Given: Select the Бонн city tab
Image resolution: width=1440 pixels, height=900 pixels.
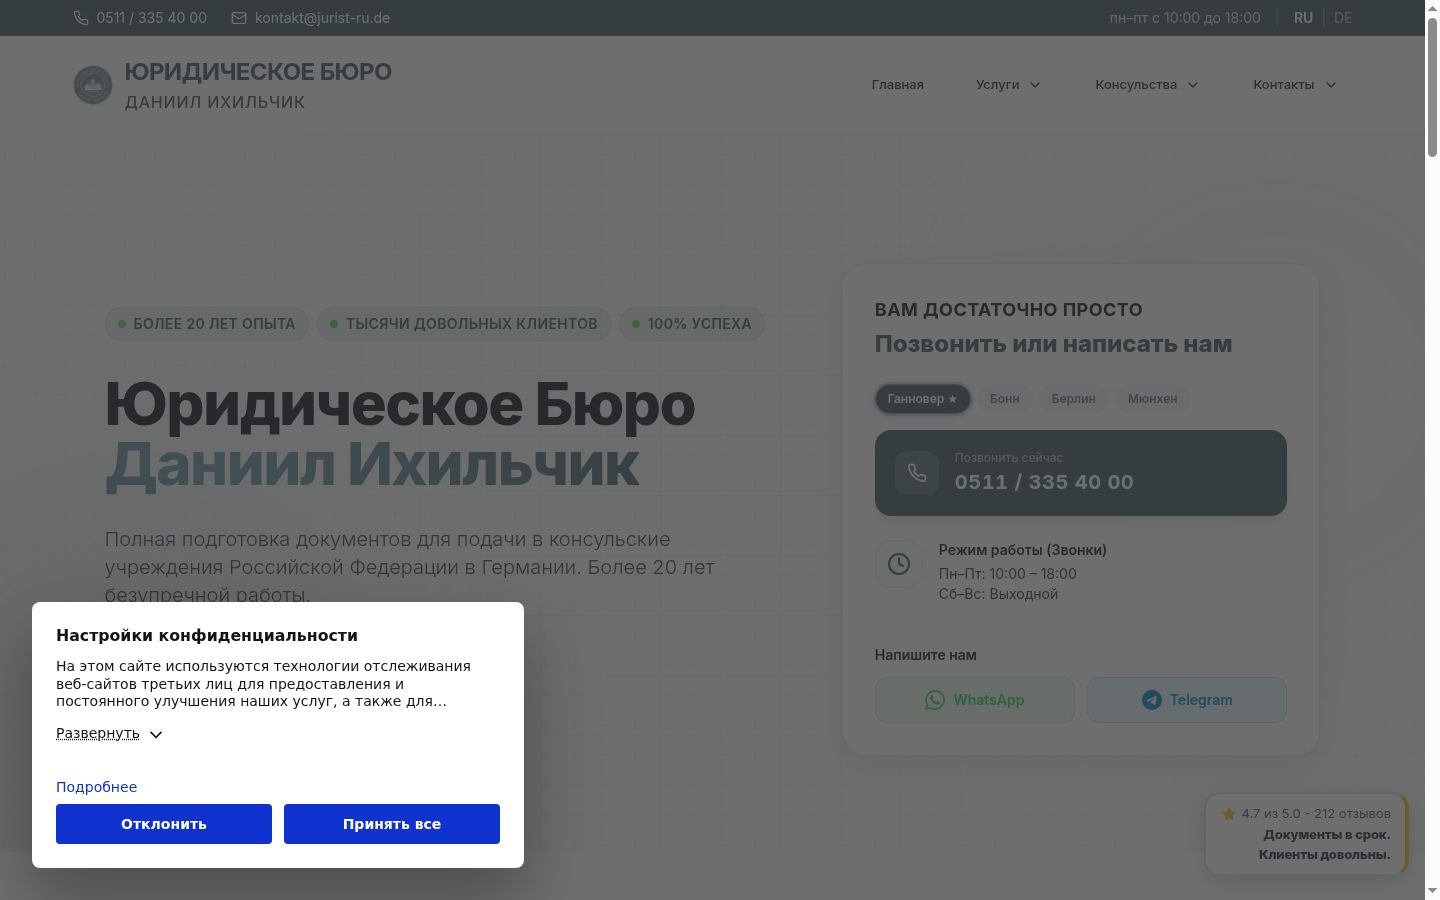Looking at the screenshot, I should [1005, 399].
